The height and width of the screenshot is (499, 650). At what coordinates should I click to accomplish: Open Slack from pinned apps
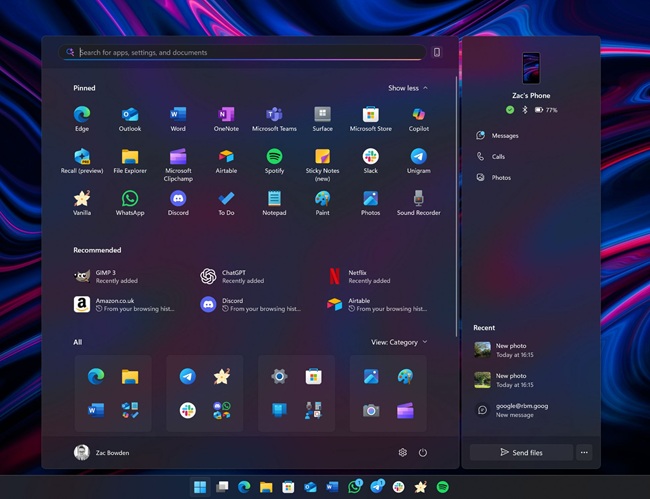coord(370,161)
